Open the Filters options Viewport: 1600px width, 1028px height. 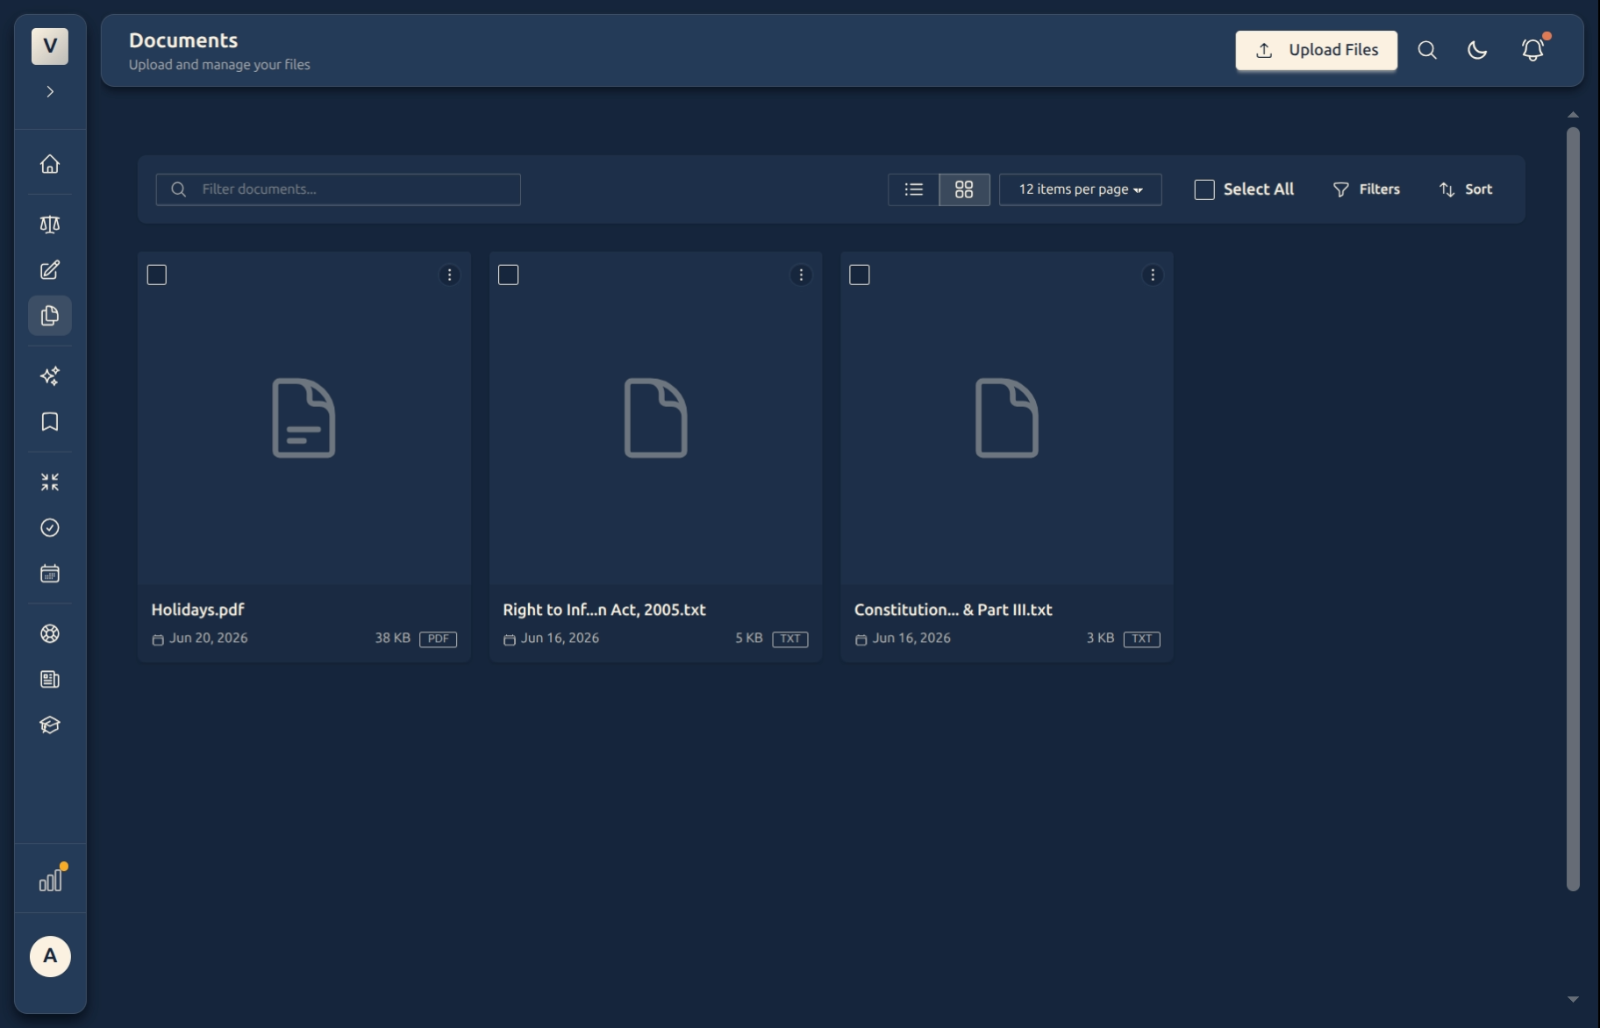coord(1366,189)
